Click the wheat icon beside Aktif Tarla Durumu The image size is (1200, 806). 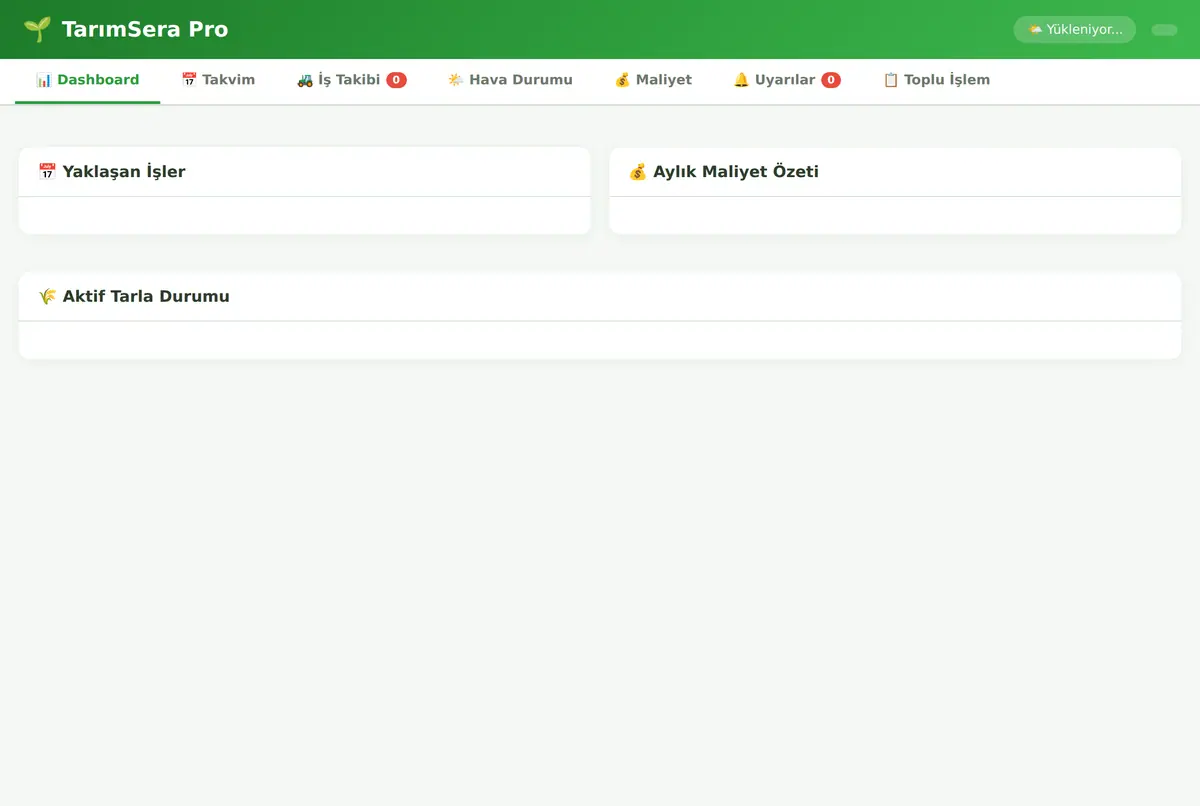tap(47, 297)
